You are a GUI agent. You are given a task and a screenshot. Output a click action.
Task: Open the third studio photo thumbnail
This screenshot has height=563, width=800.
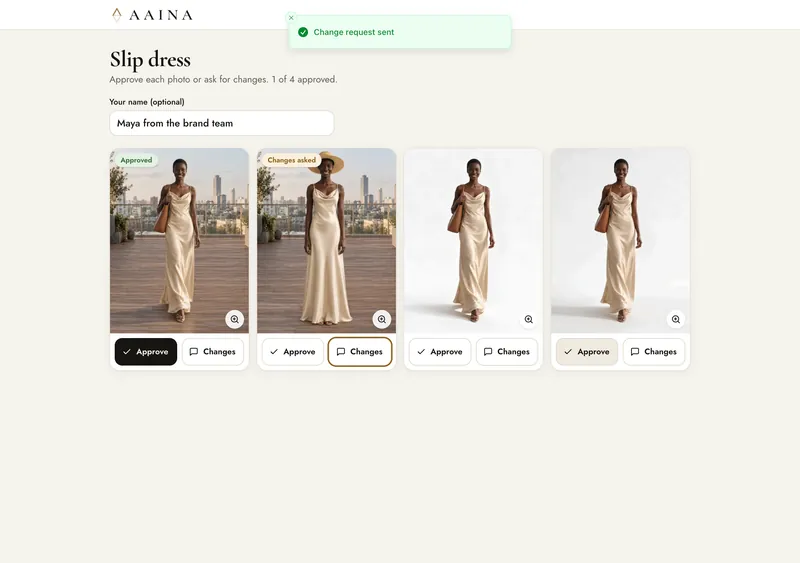point(473,240)
